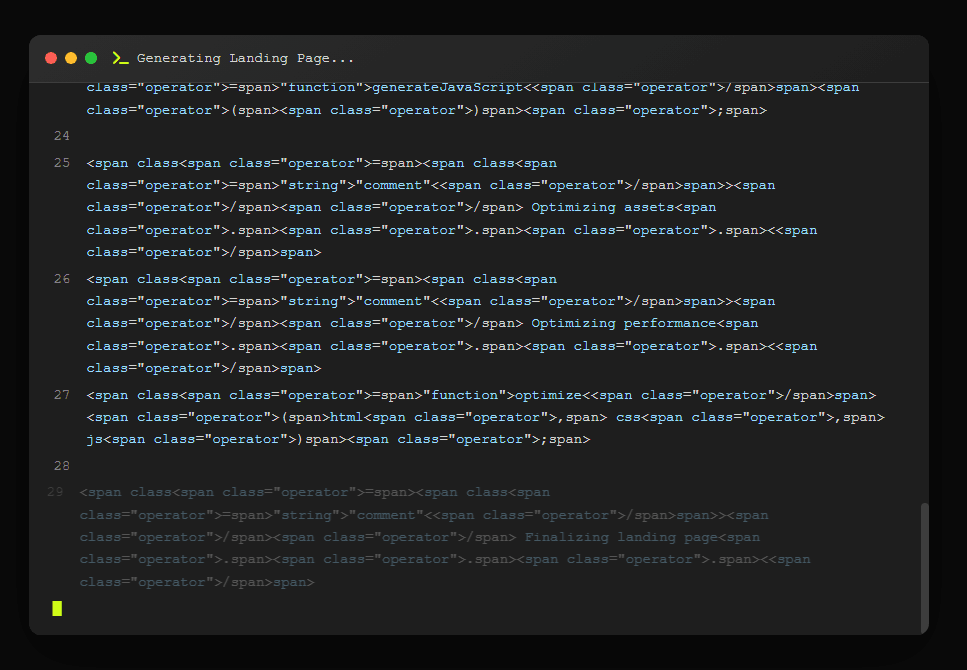Image resolution: width=967 pixels, height=670 pixels.
Task: Click the blinking green cursor block
Action: click(57, 608)
